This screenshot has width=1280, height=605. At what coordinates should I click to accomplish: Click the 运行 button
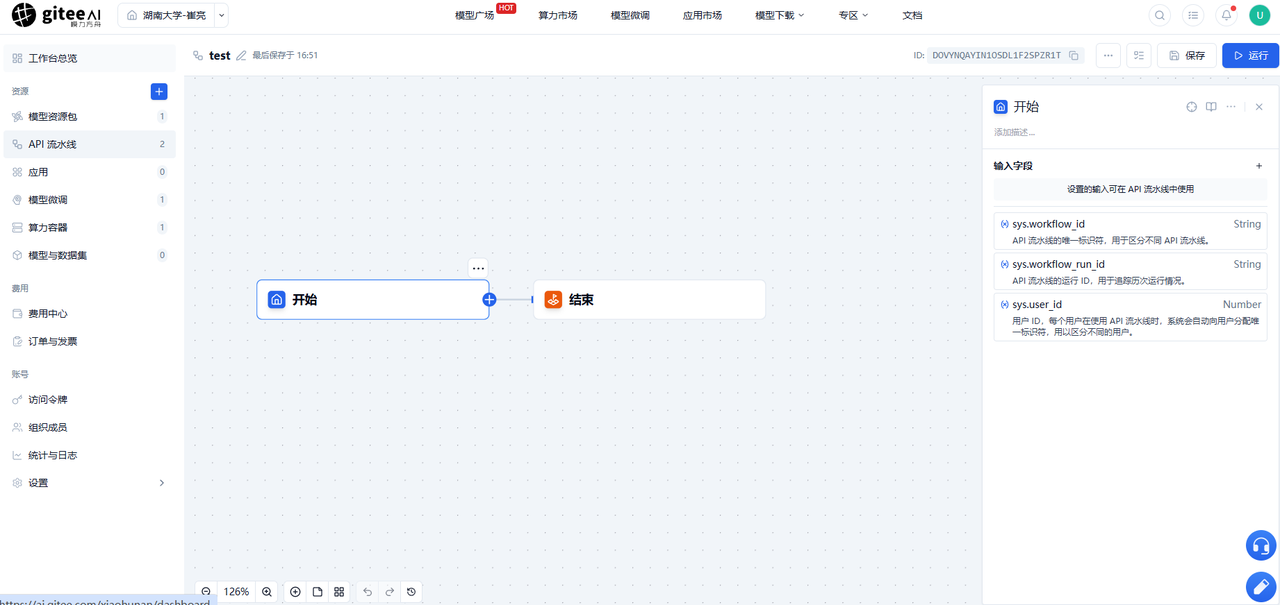pos(1250,56)
